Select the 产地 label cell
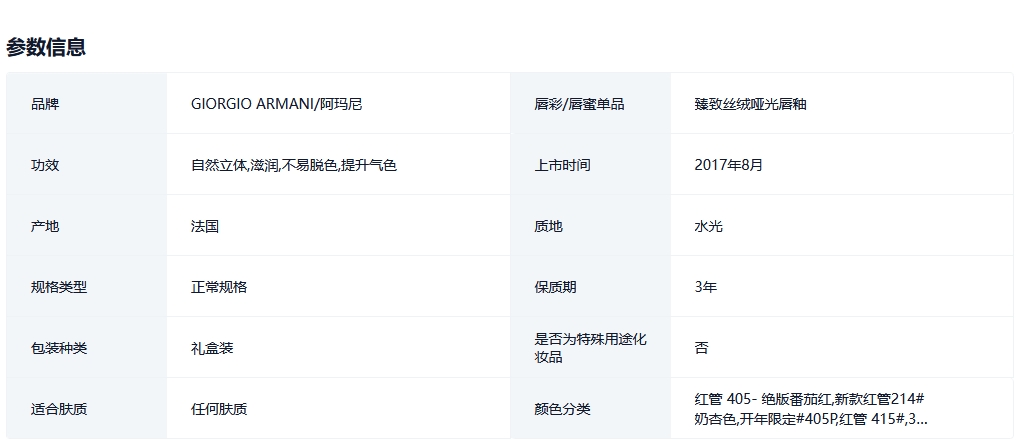 click(x=45, y=226)
